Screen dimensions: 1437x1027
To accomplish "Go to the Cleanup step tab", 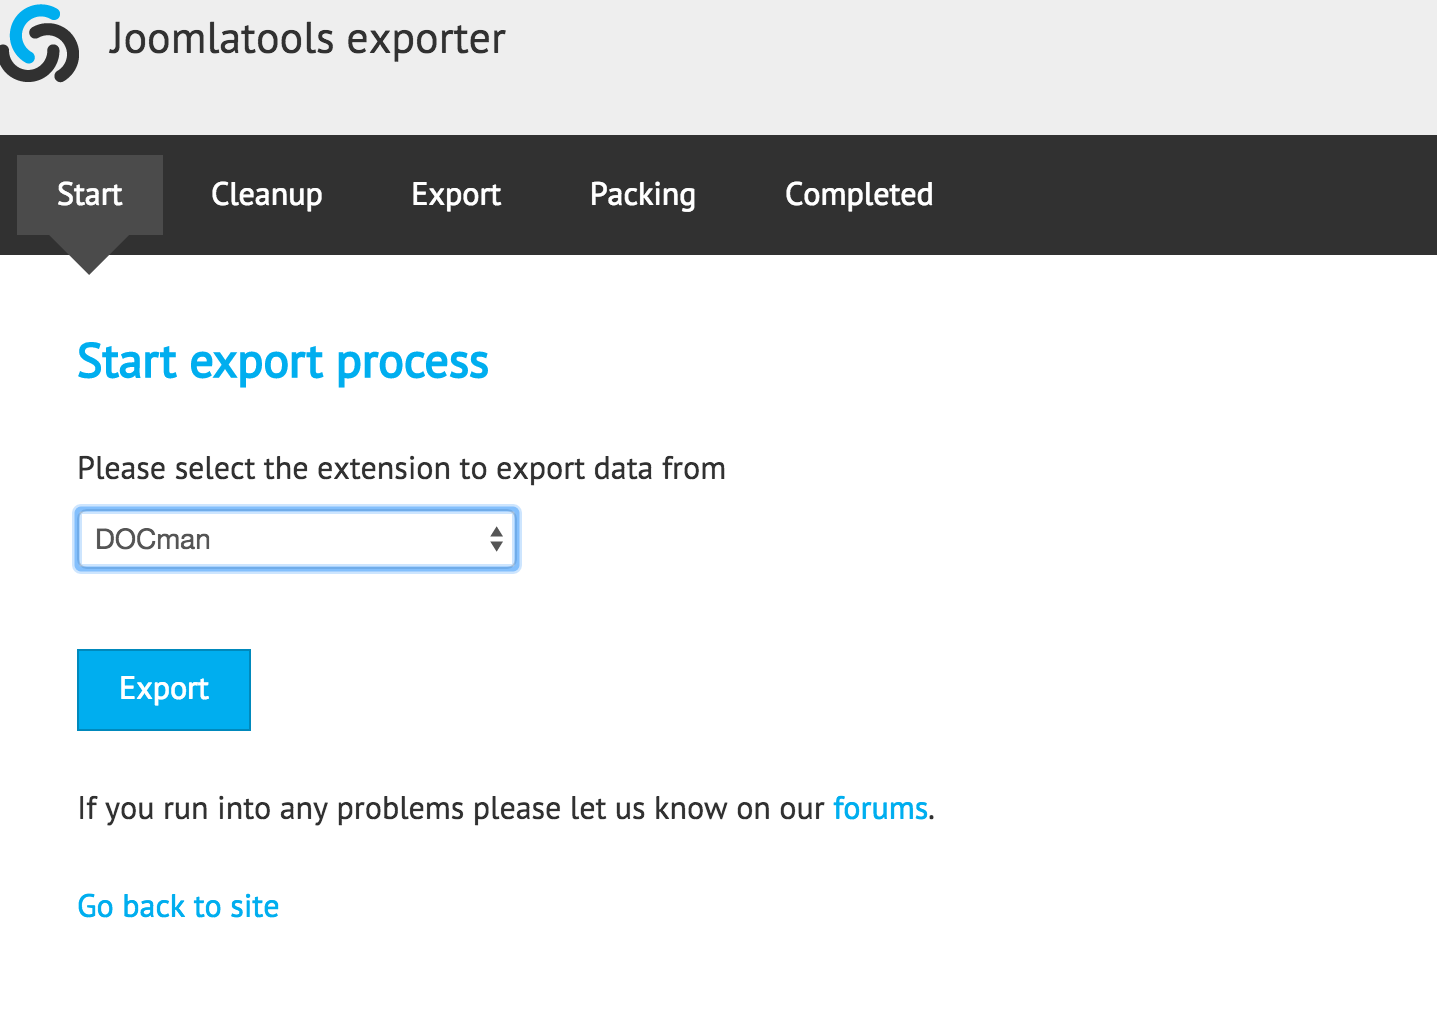I will (x=267, y=194).
